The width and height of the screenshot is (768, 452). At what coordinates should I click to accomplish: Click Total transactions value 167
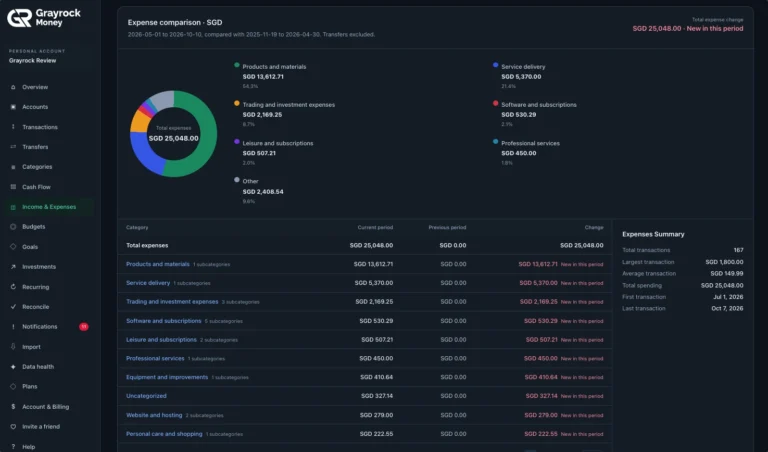(738, 250)
